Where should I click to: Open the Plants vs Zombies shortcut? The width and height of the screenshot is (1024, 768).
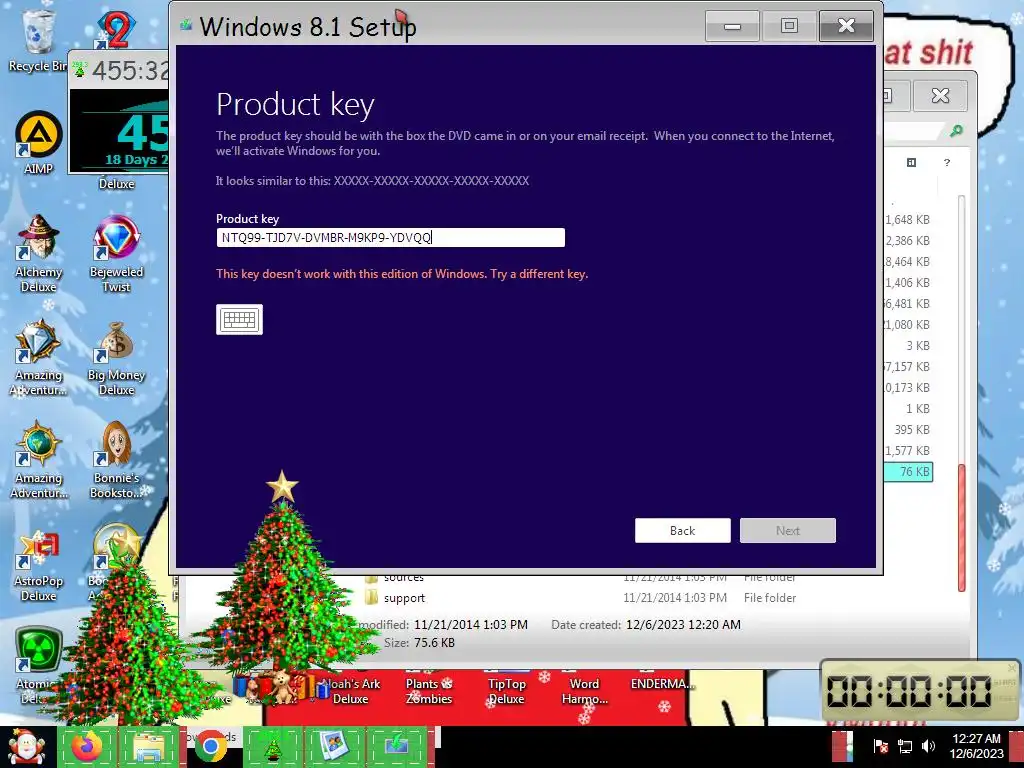[x=428, y=690]
